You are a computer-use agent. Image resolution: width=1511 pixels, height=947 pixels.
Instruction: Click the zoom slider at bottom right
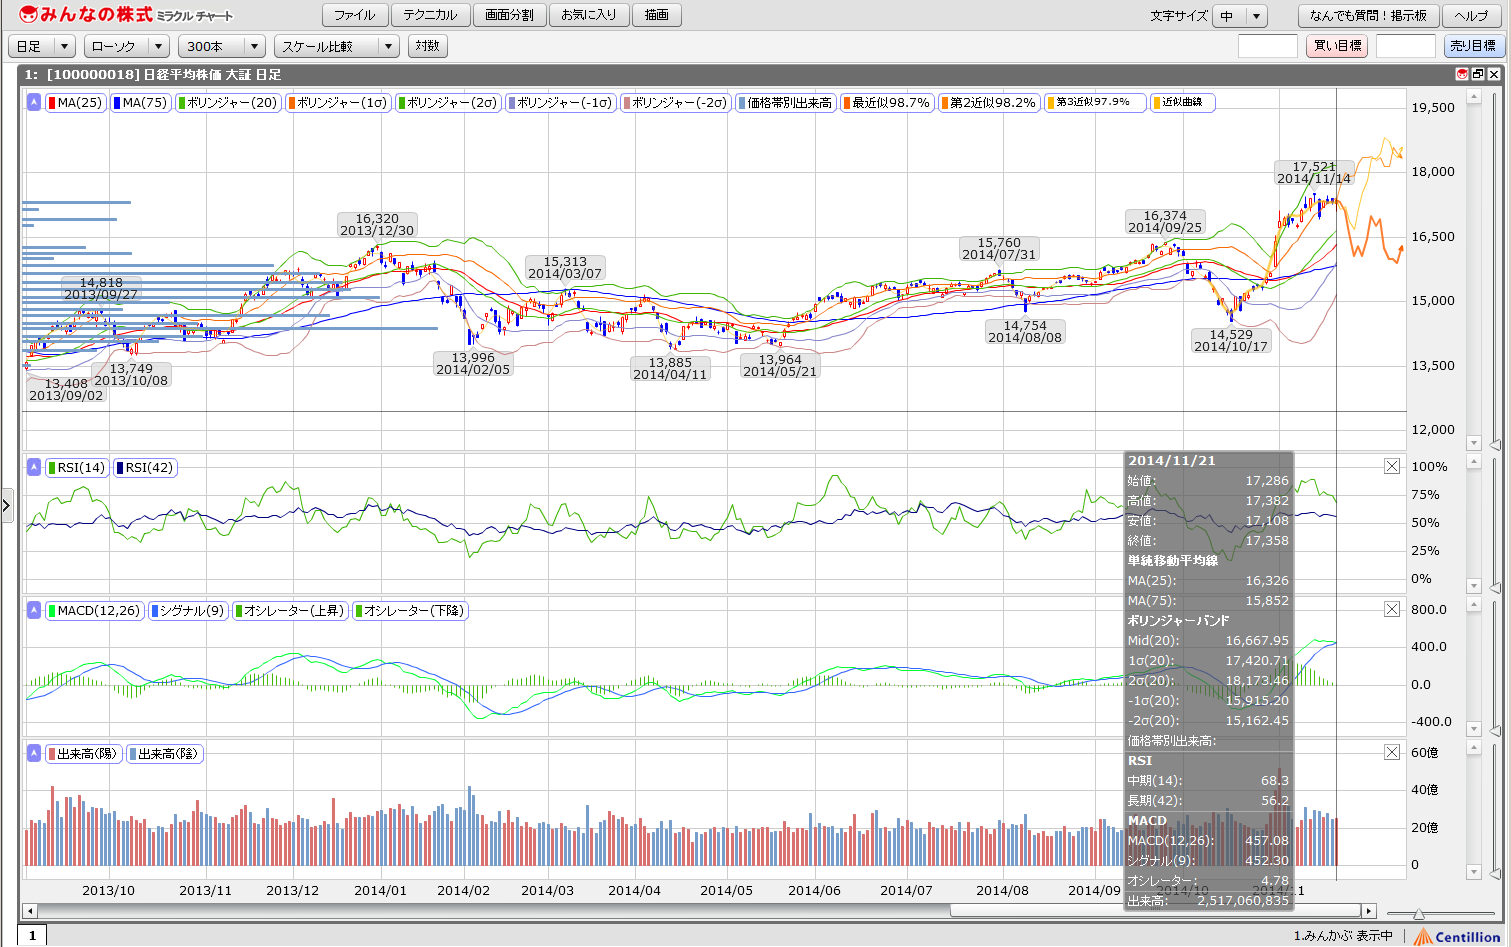click(1418, 913)
